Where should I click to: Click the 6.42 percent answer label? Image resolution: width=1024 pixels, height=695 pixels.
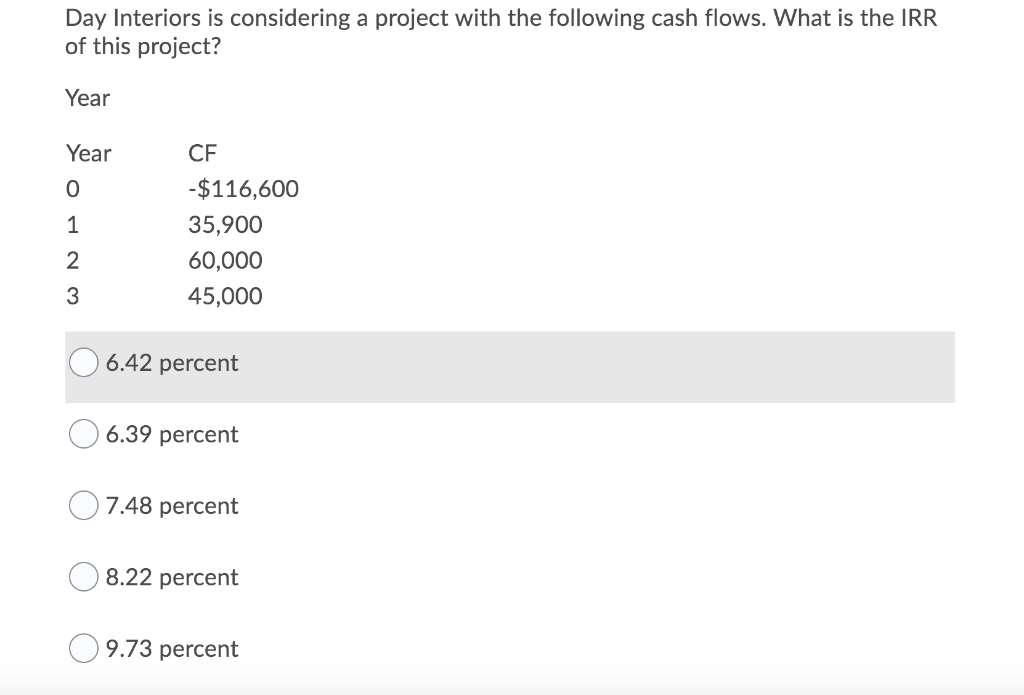point(171,363)
